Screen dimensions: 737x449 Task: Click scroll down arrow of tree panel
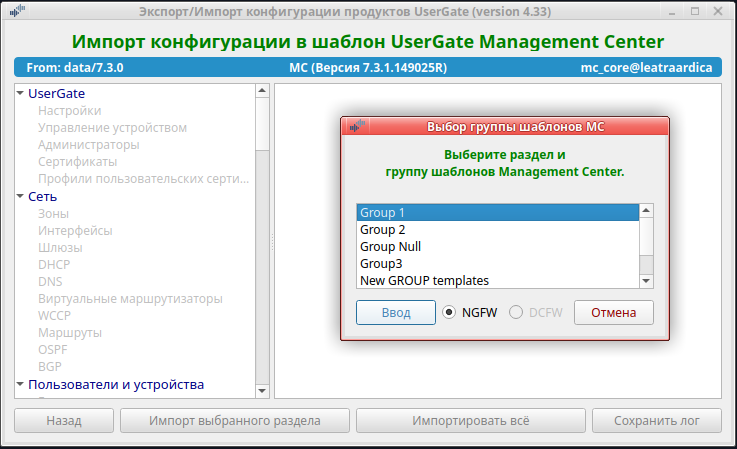point(262,391)
